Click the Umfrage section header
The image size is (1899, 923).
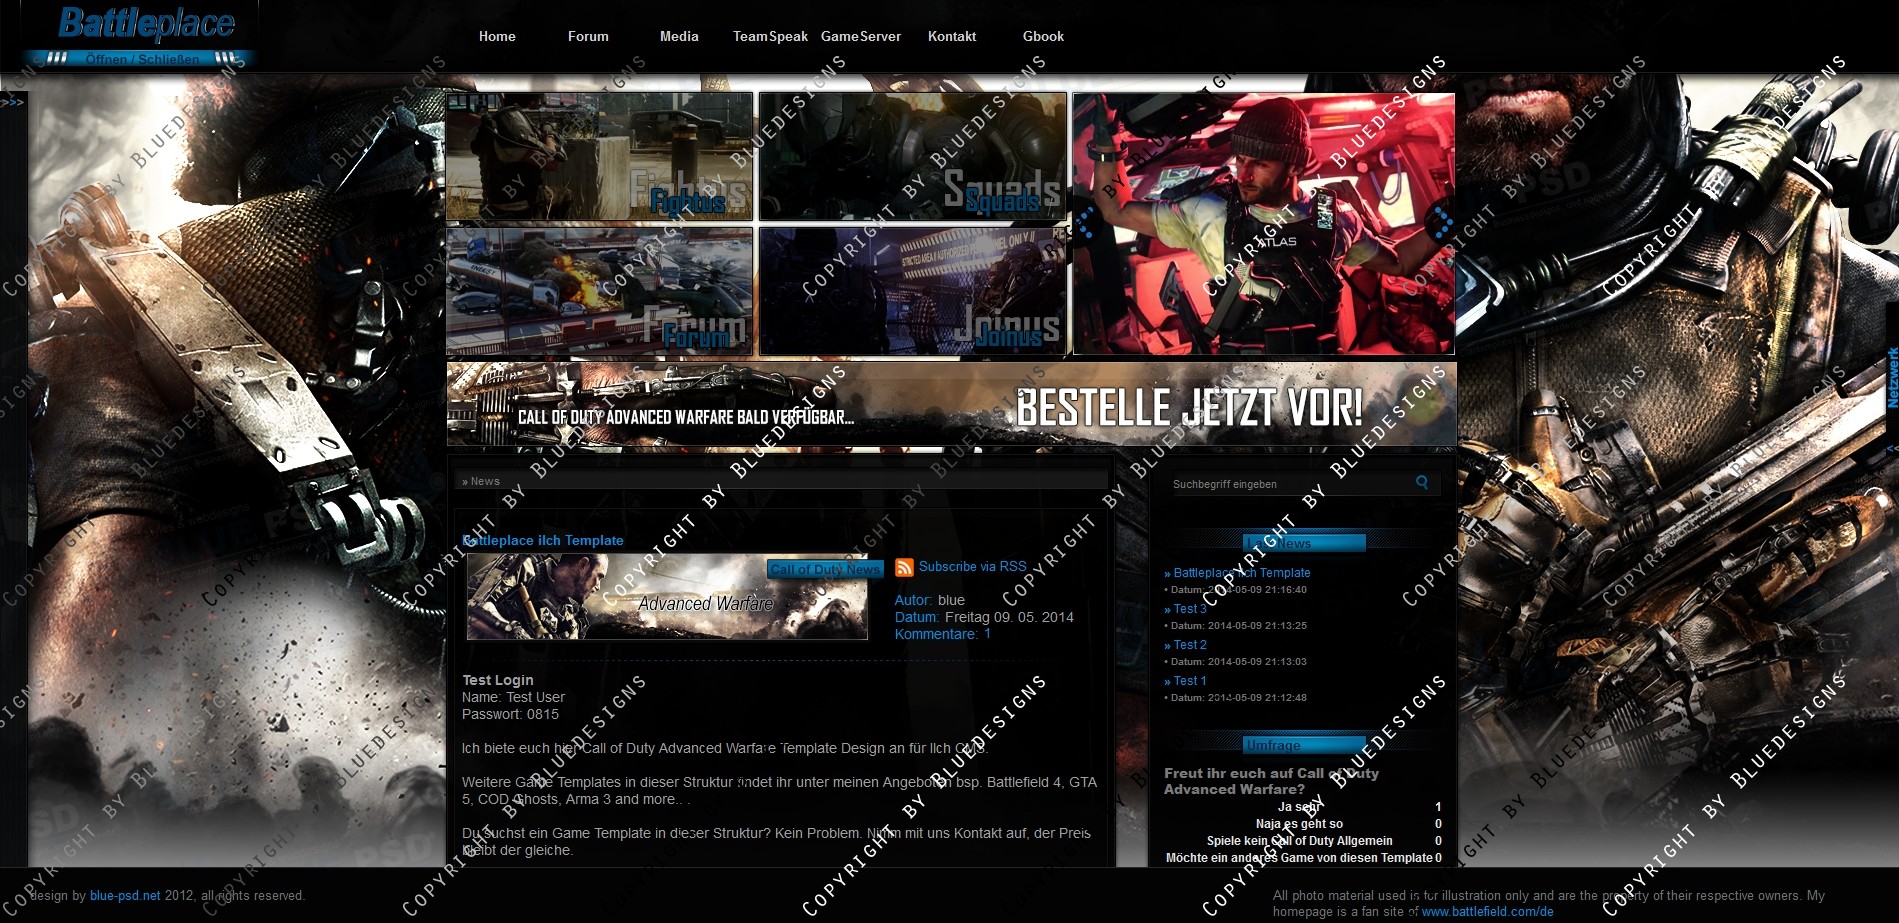[1304, 745]
